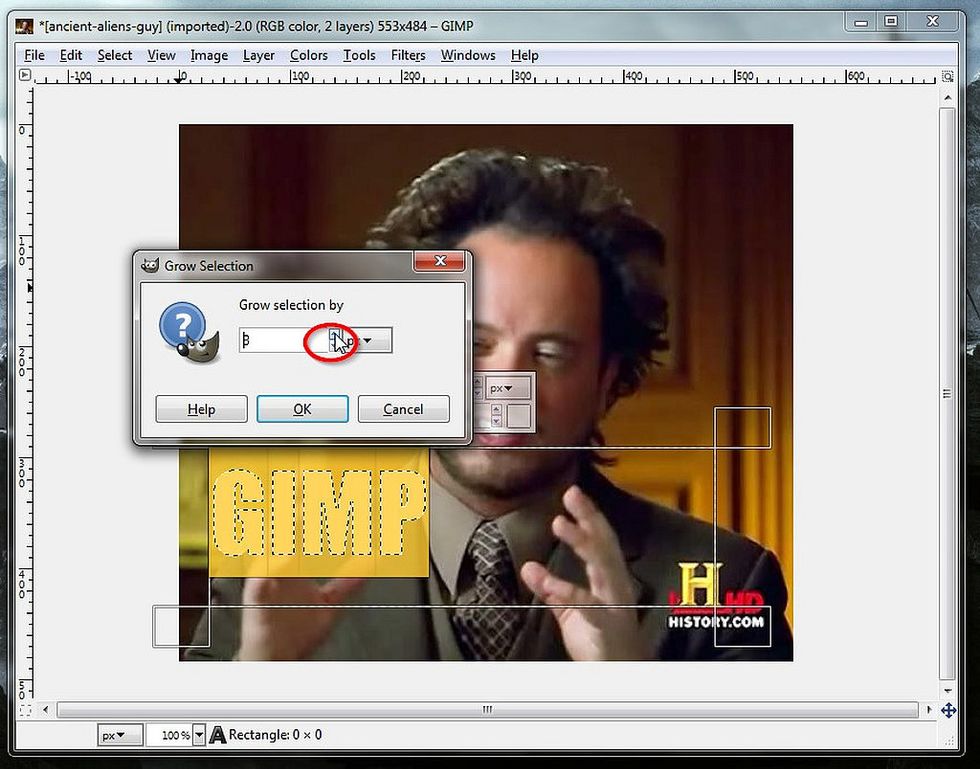The width and height of the screenshot is (980, 769).
Task: Cancel the Grow Selection dialog
Action: click(x=403, y=409)
